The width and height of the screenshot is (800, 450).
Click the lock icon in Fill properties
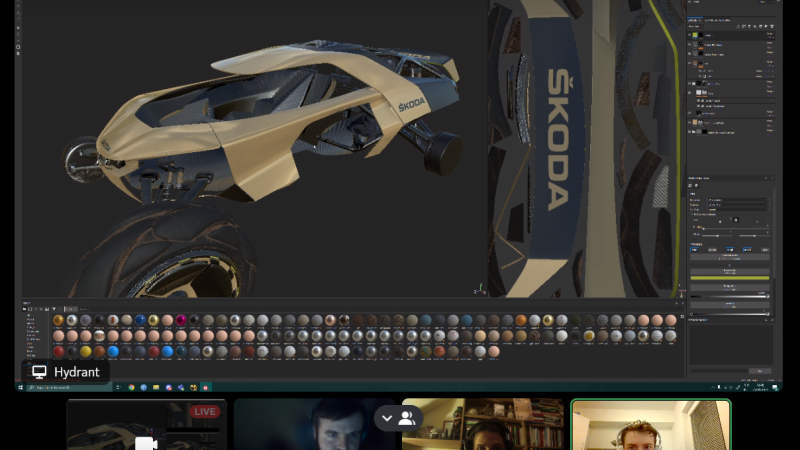coord(736,219)
